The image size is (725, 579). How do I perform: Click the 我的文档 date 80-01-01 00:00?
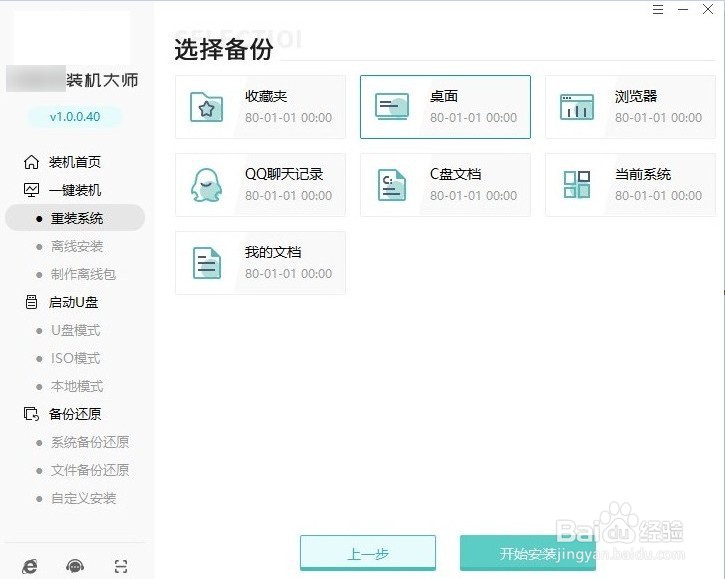pos(289,274)
